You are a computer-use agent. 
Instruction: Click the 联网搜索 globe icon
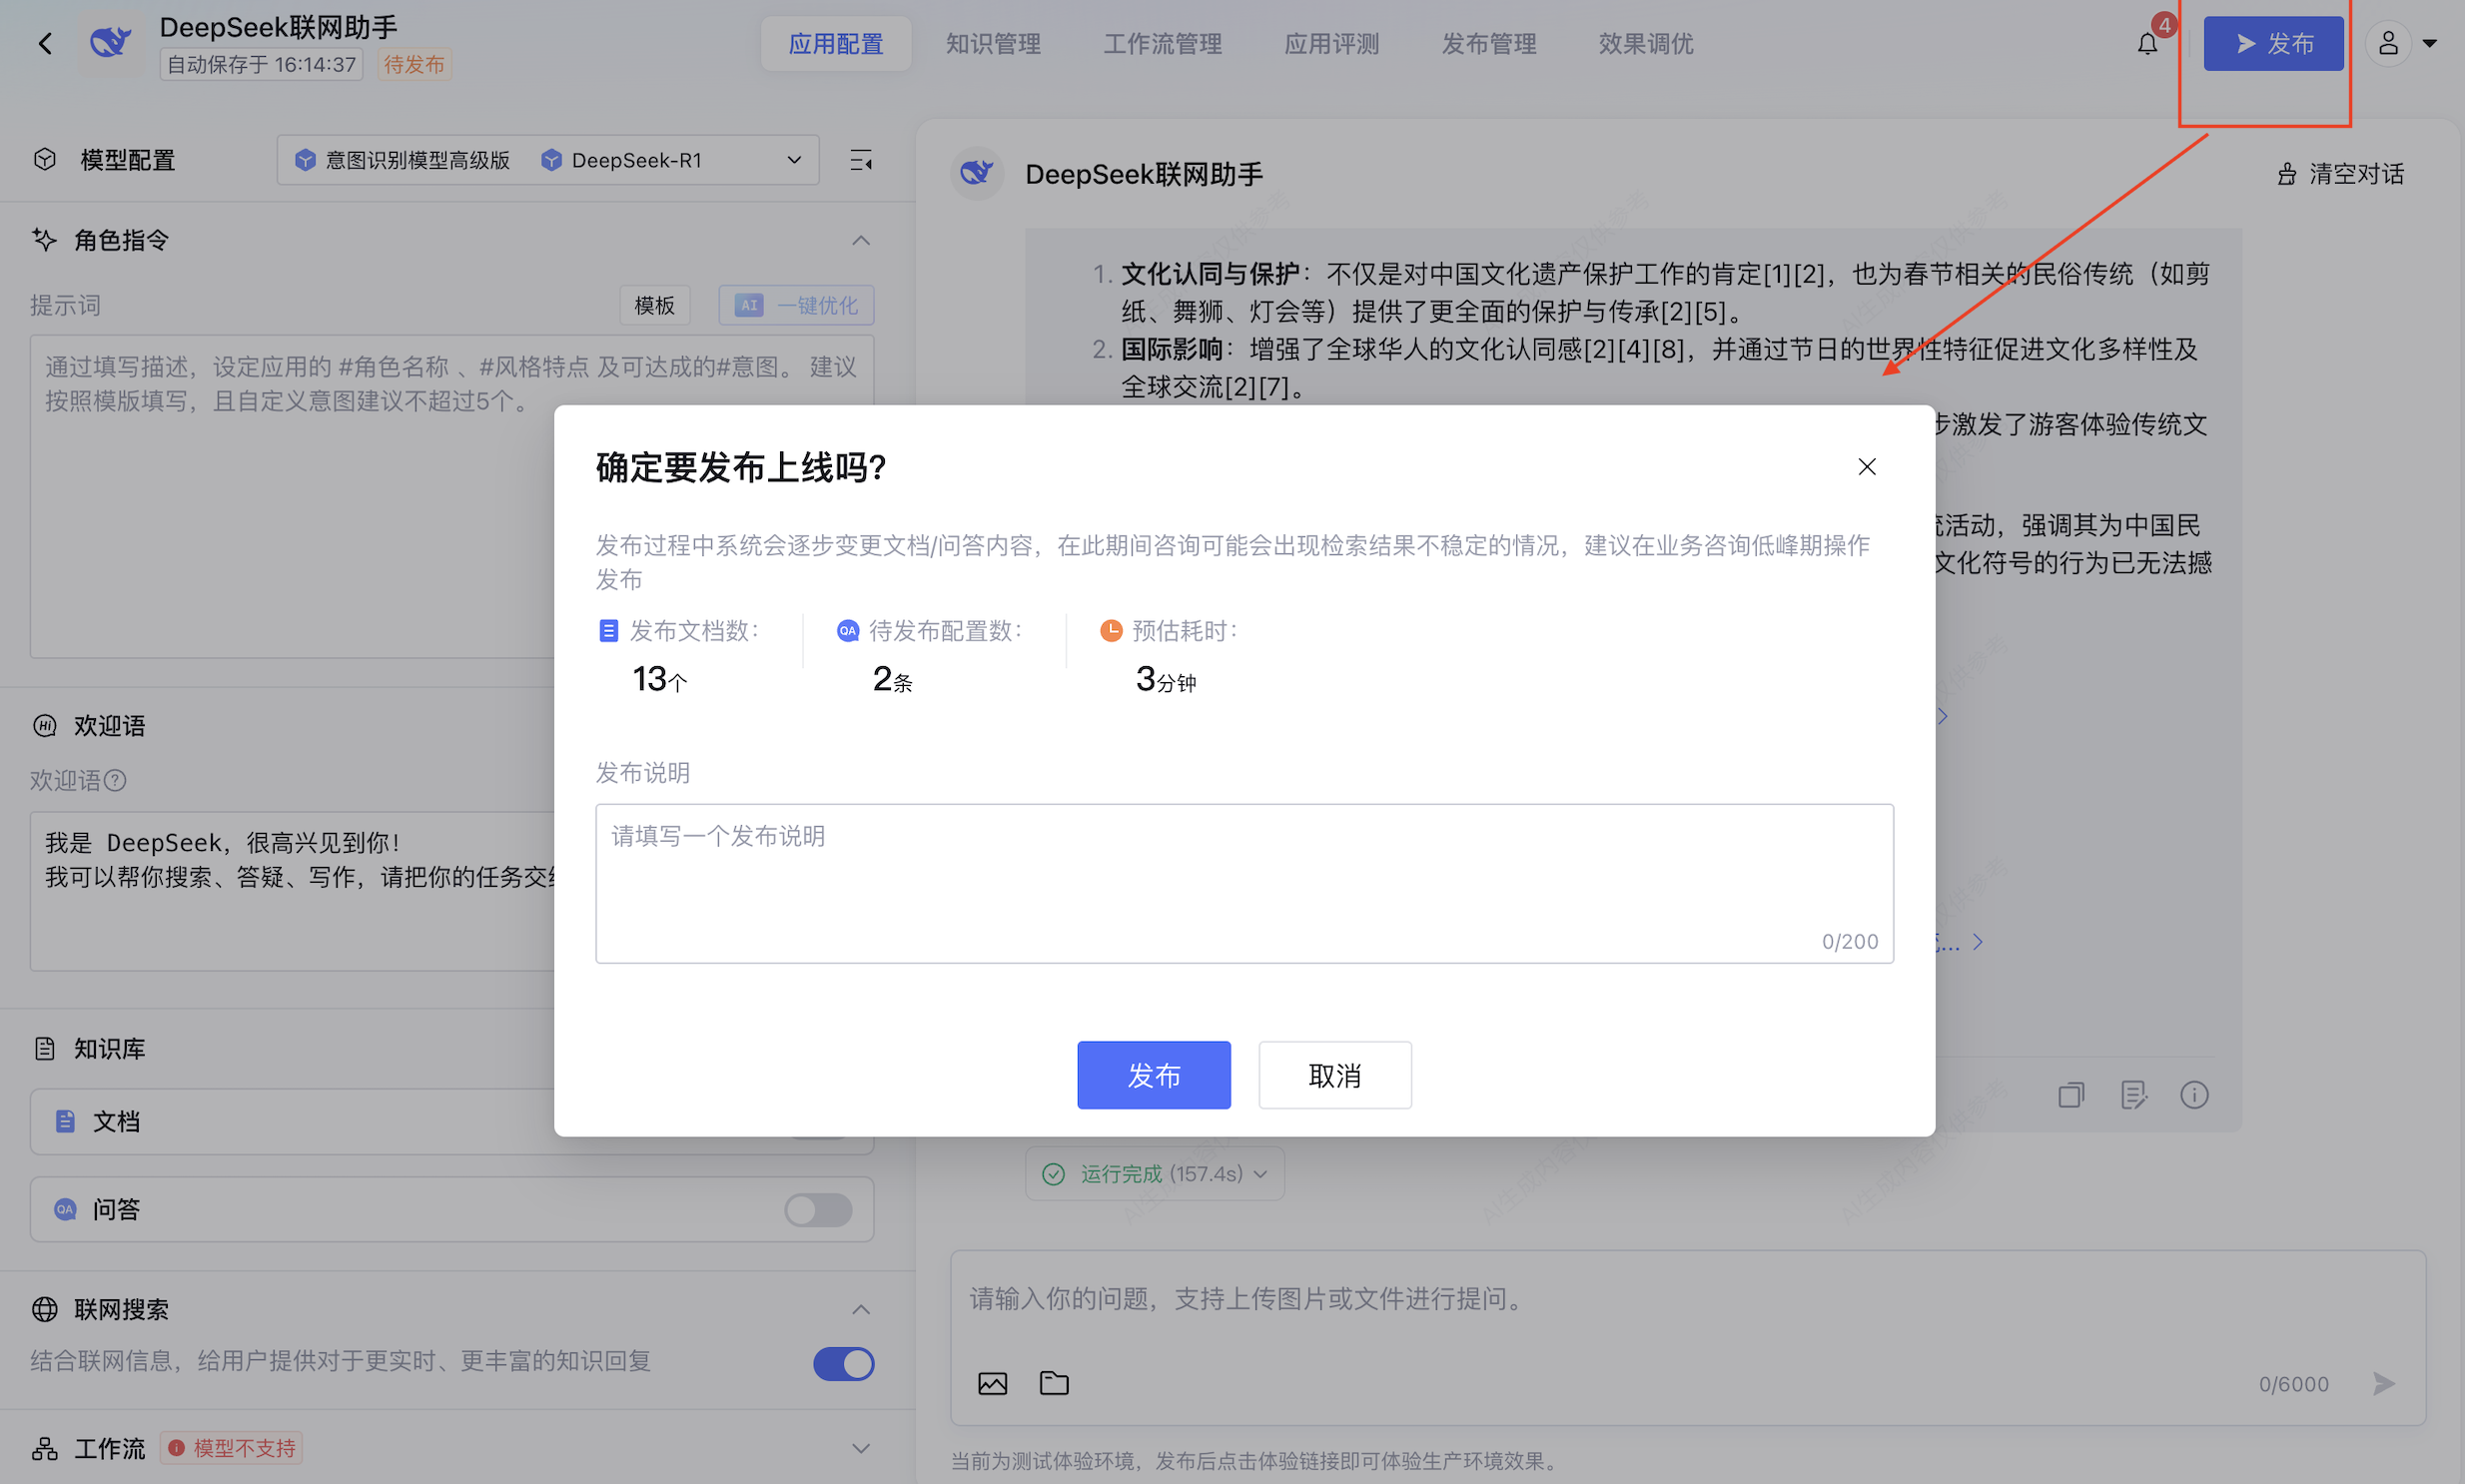click(x=45, y=1309)
